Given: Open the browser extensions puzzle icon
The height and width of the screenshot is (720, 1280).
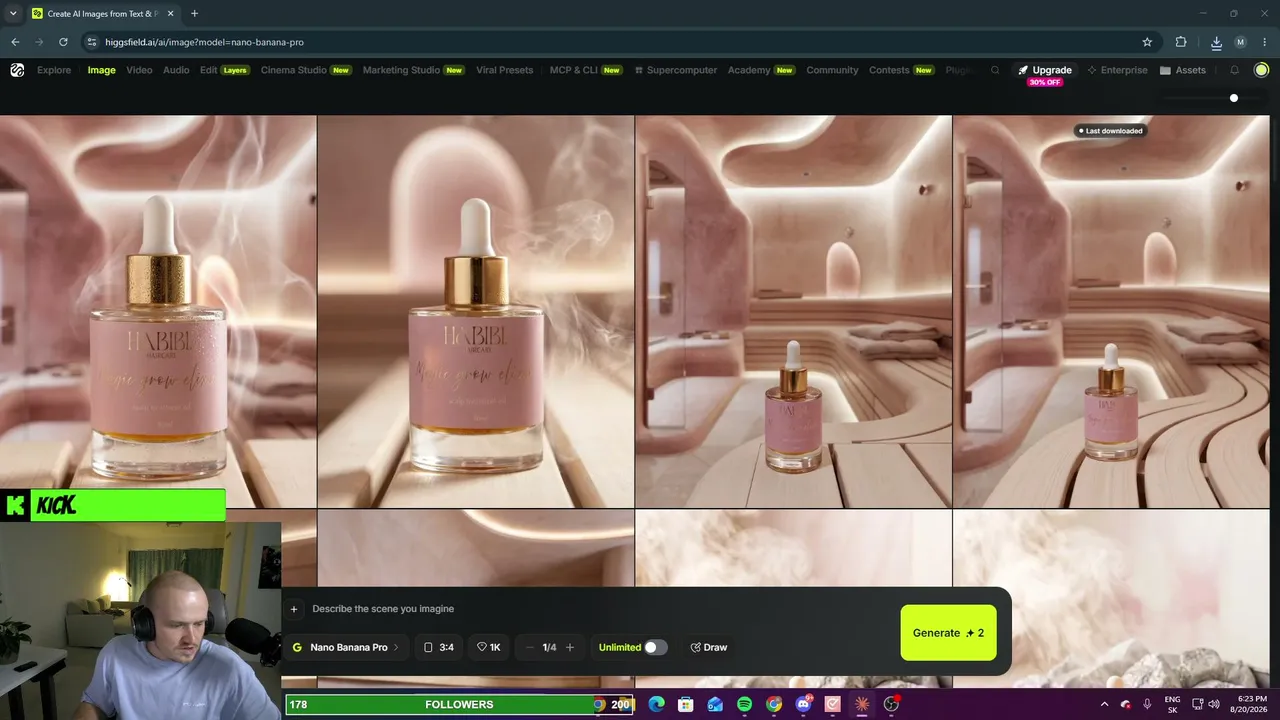Looking at the screenshot, I should click(1181, 42).
